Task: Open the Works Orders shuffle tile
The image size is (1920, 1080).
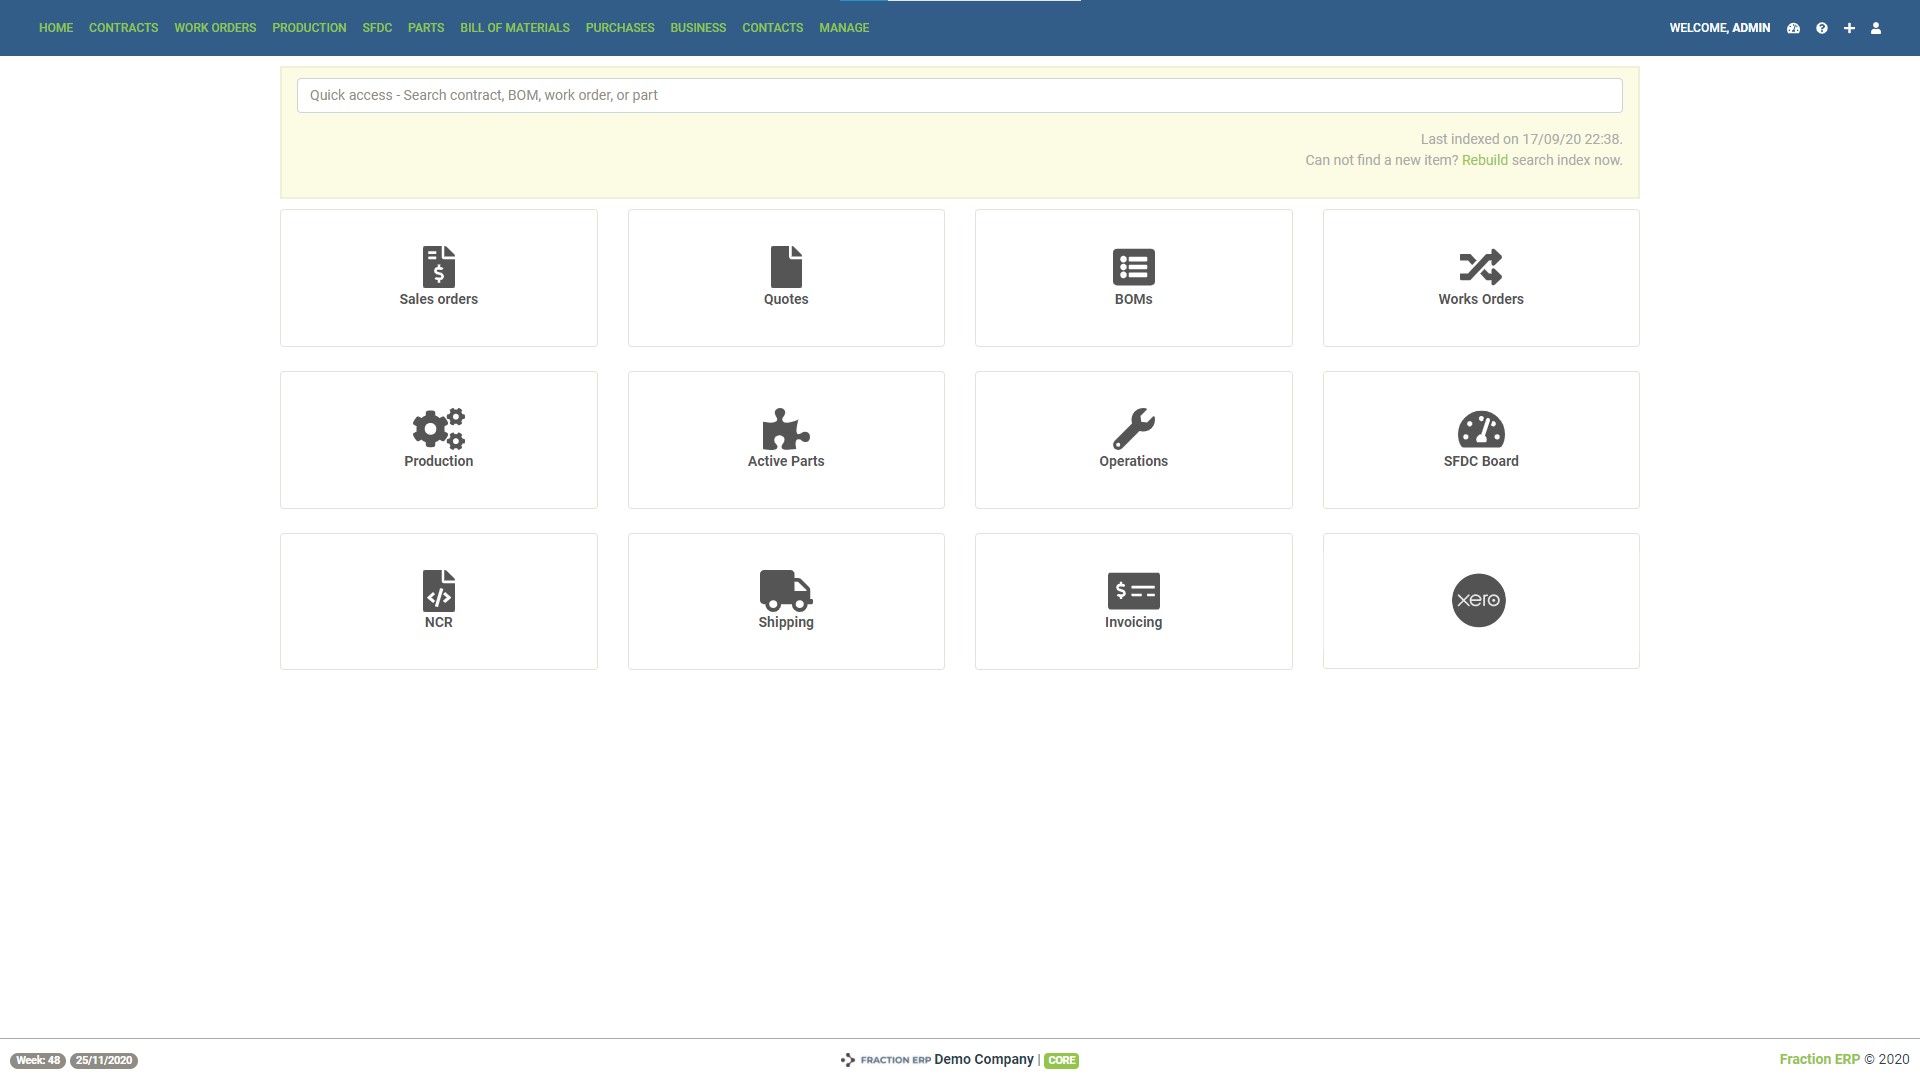Action: (x=1480, y=277)
